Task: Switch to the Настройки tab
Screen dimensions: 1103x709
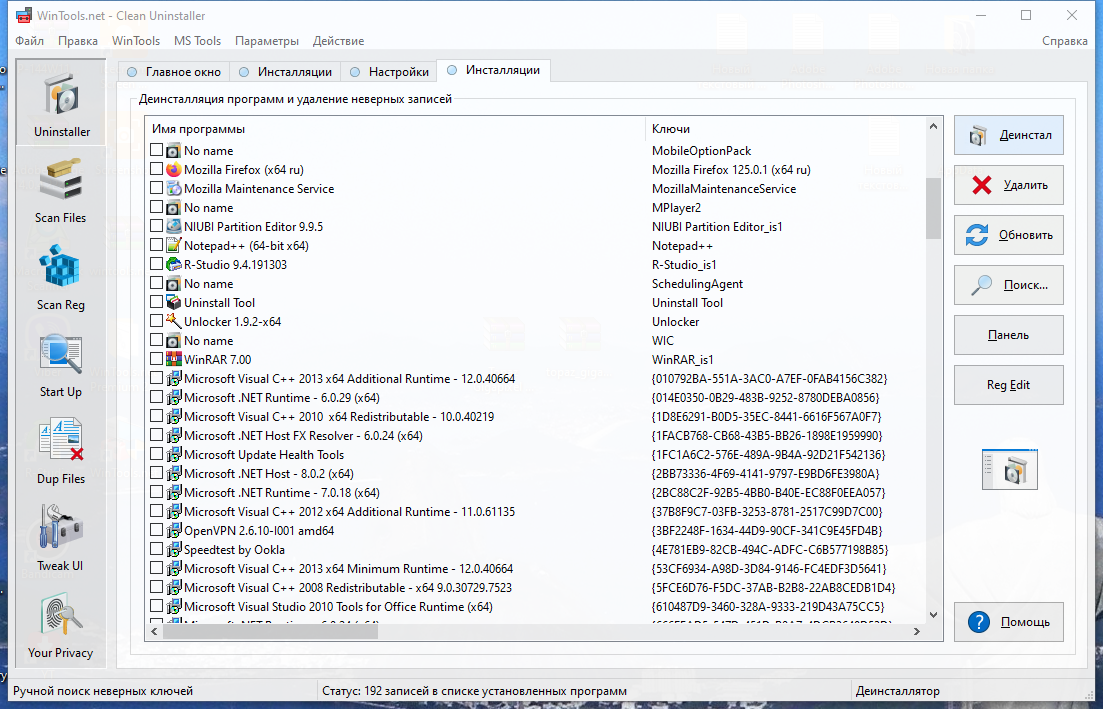Action: pyautogui.click(x=389, y=72)
